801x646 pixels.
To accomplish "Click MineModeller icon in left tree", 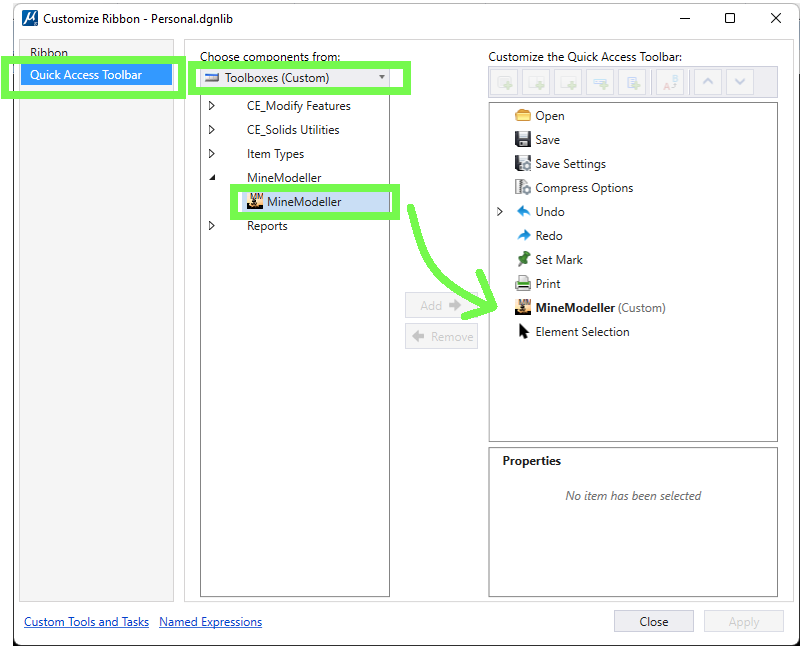I will (254, 201).
